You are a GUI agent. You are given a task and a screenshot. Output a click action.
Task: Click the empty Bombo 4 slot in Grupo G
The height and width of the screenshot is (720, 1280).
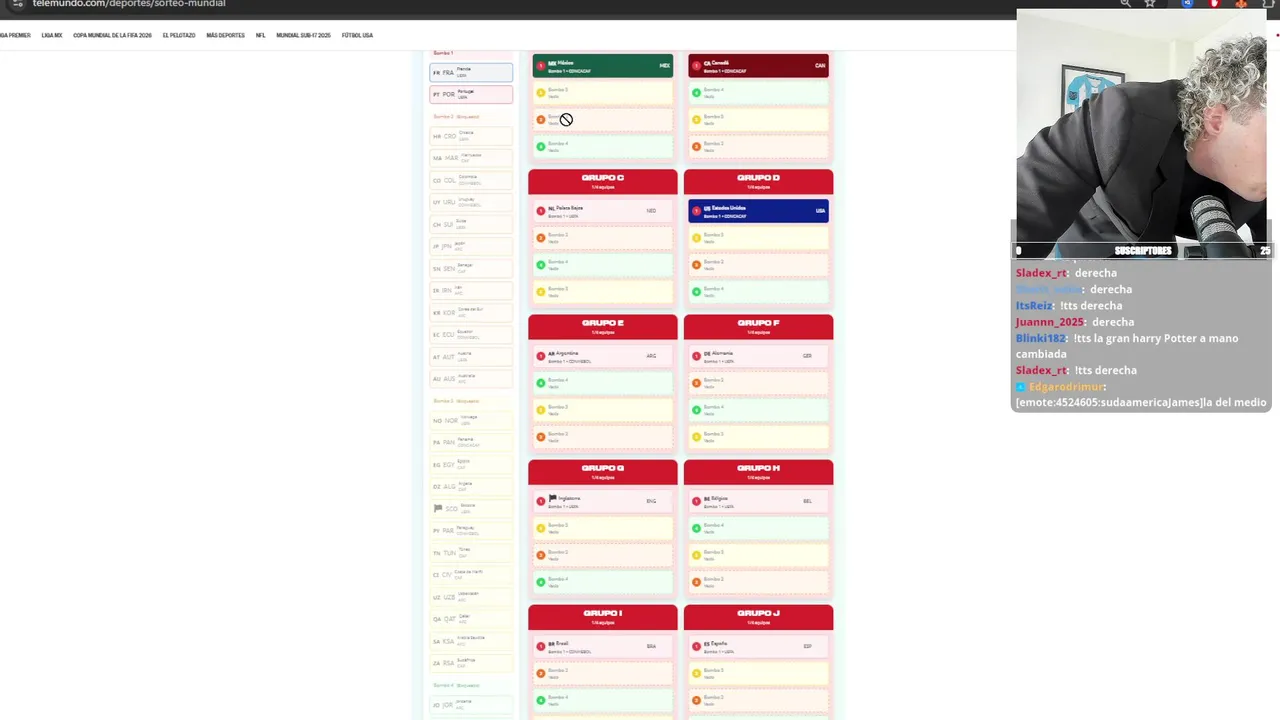pos(603,582)
